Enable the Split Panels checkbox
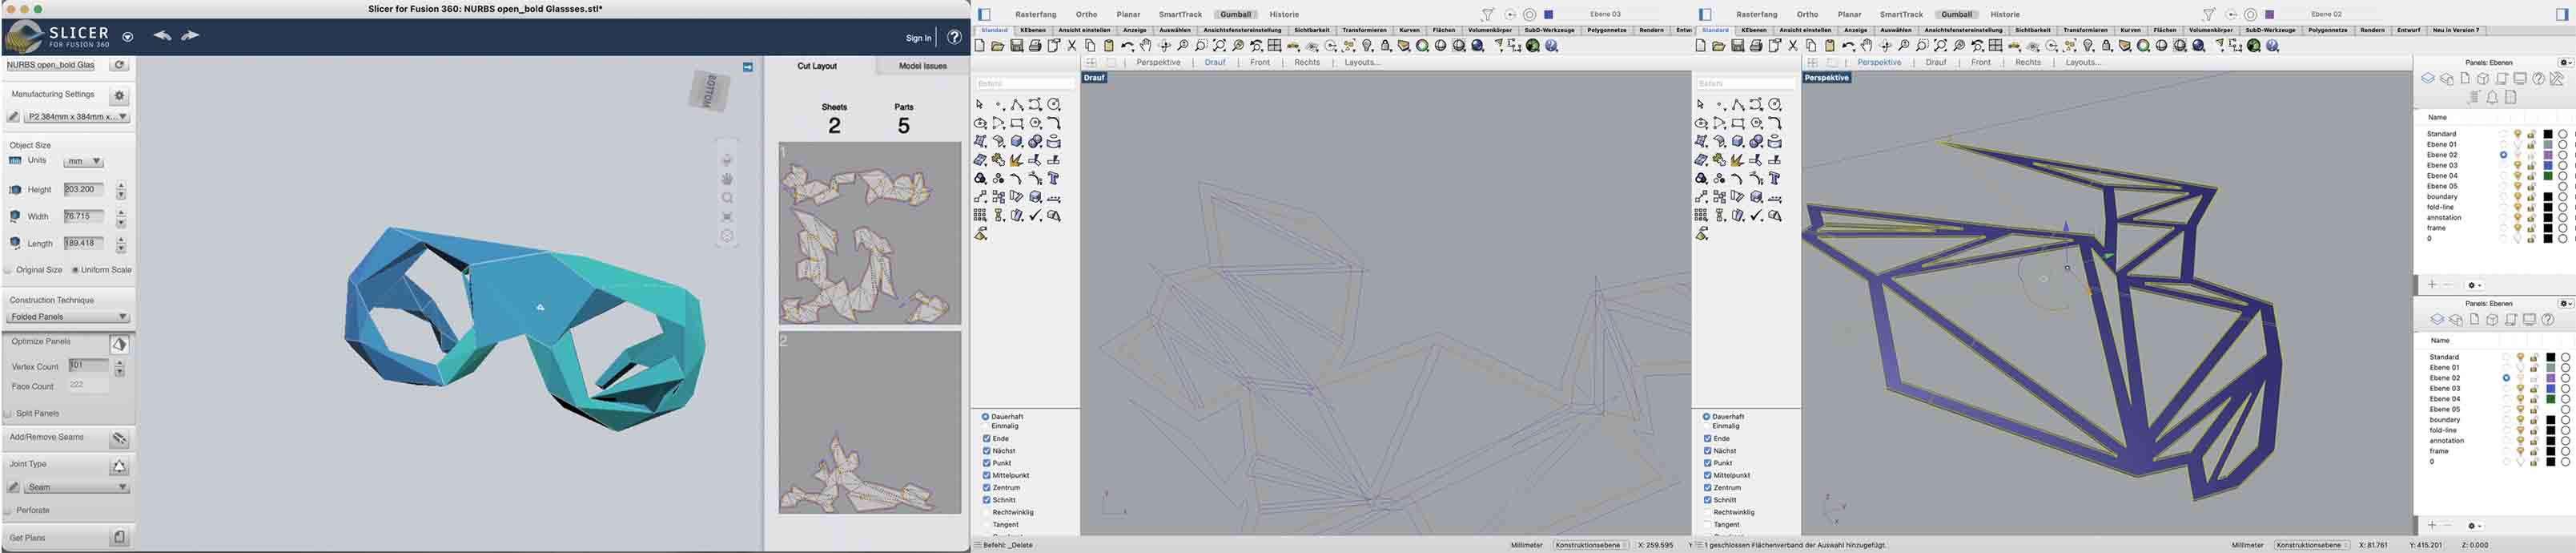The height and width of the screenshot is (553, 2576). pos(9,414)
